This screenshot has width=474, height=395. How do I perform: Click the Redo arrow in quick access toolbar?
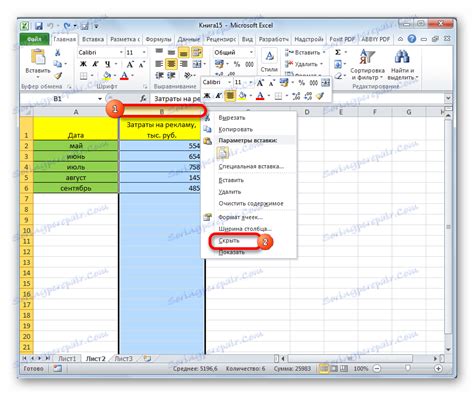click(x=67, y=26)
